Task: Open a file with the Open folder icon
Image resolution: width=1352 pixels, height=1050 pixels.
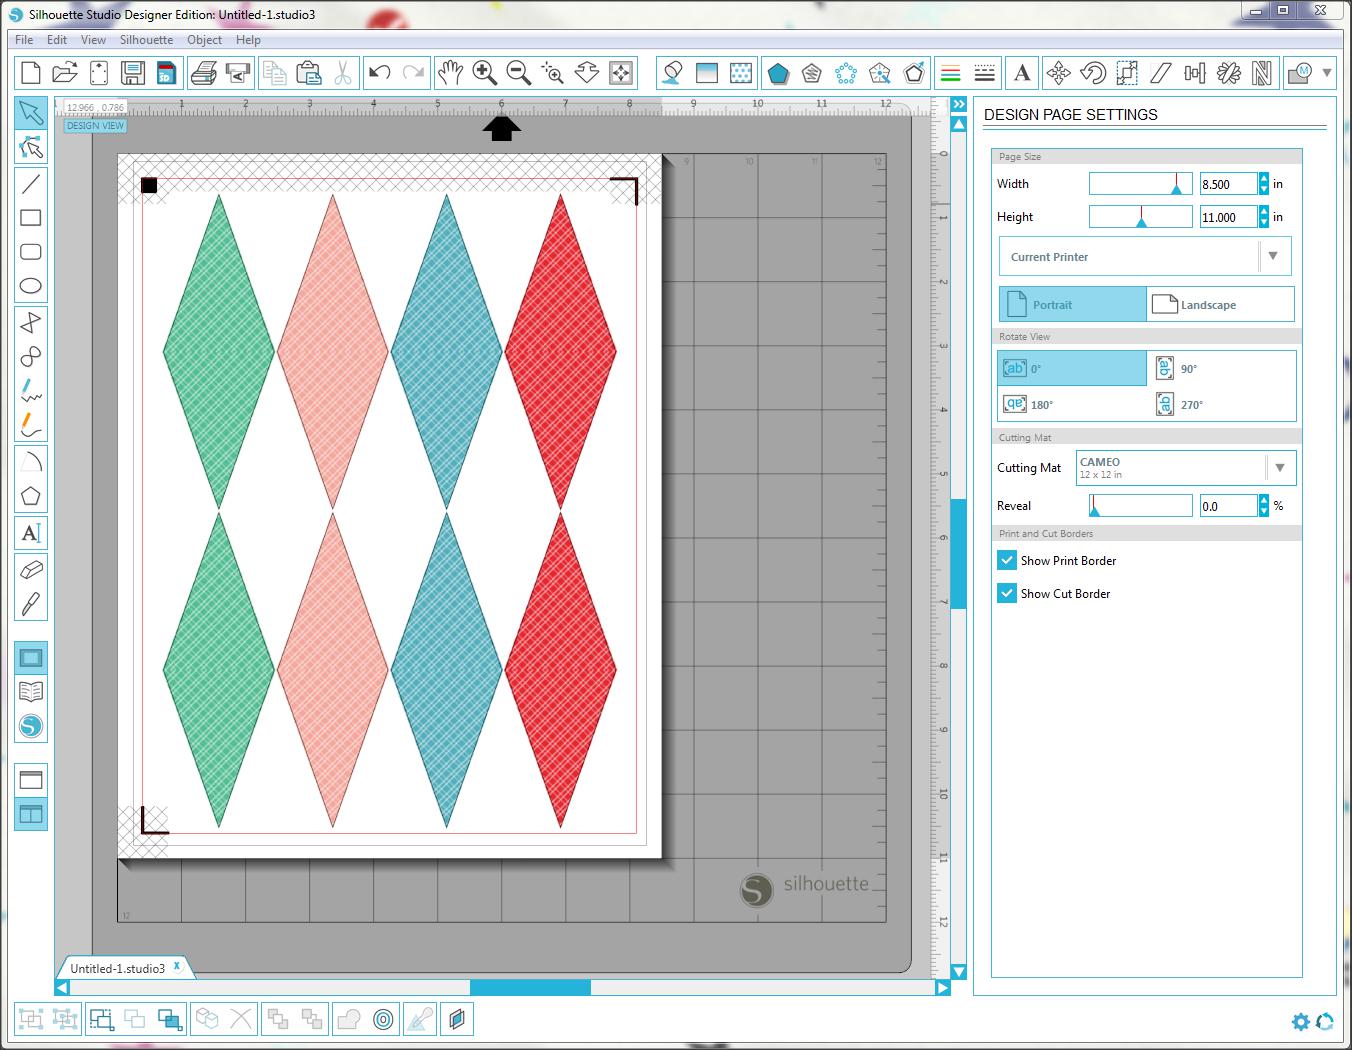Action: (65, 72)
